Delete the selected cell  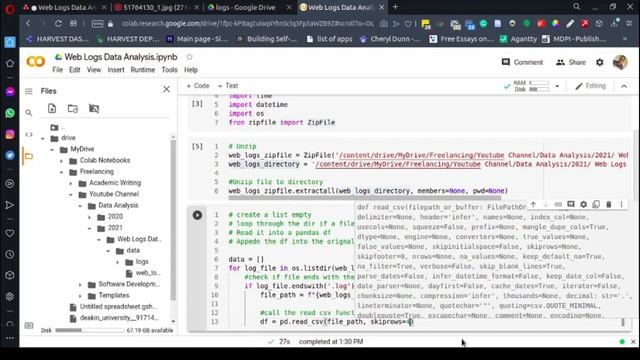coord(609,204)
